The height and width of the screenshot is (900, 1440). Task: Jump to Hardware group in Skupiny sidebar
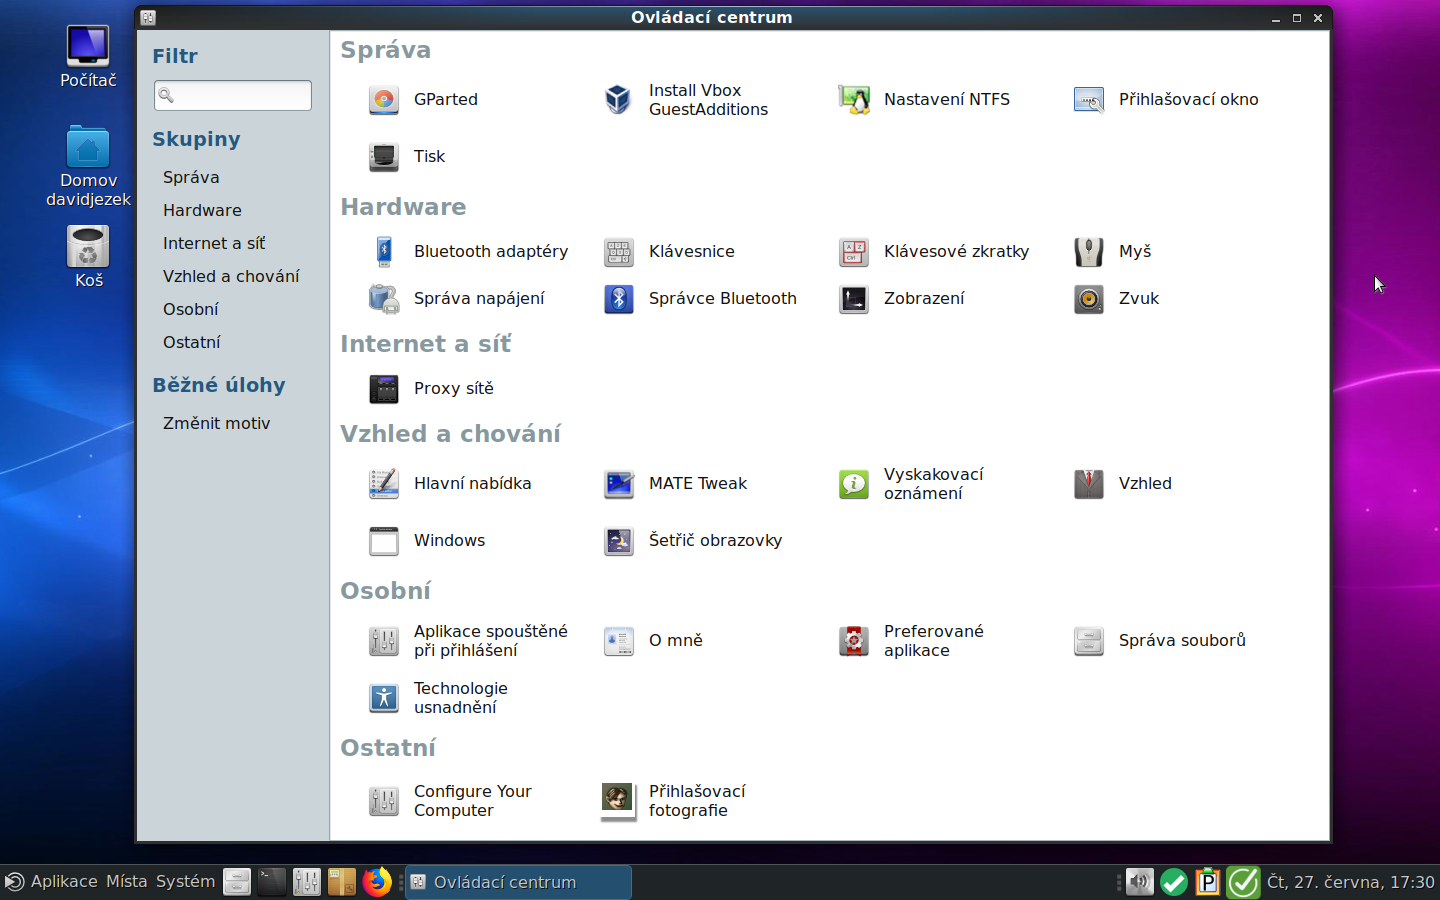(x=202, y=210)
